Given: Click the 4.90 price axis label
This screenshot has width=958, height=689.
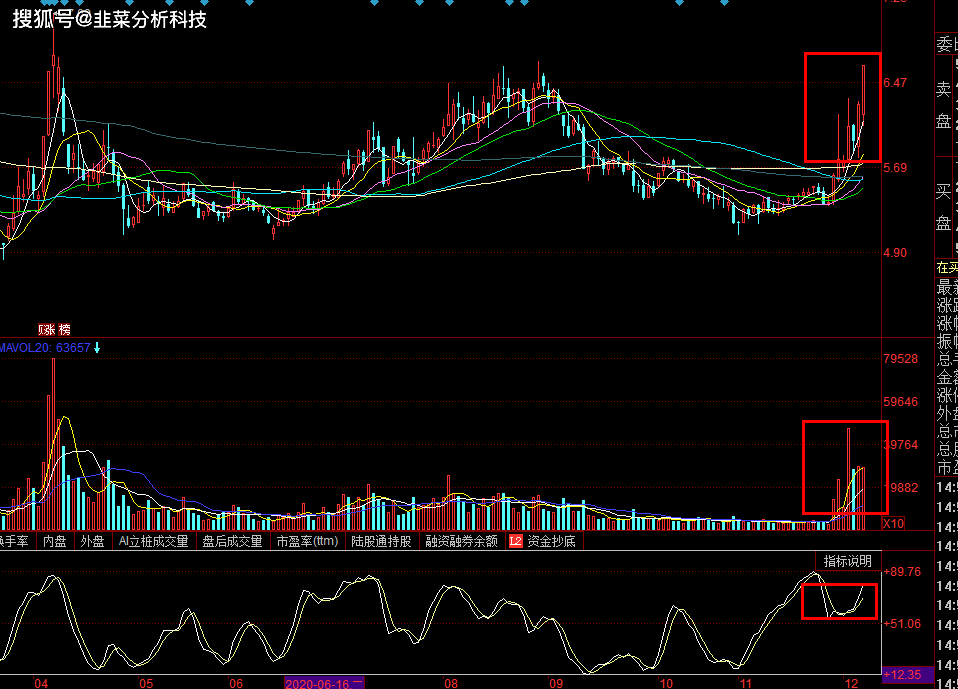Looking at the screenshot, I should 895,252.
